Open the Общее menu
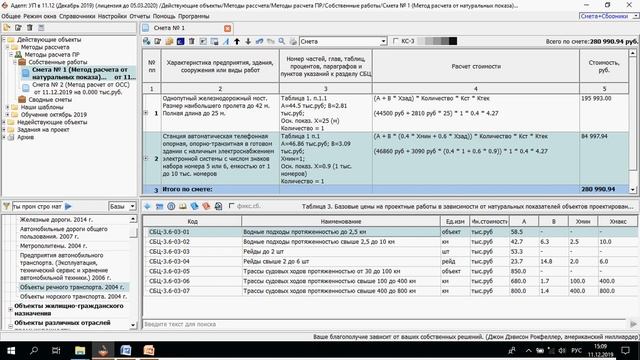 pyautogui.click(x=11, y=16)
